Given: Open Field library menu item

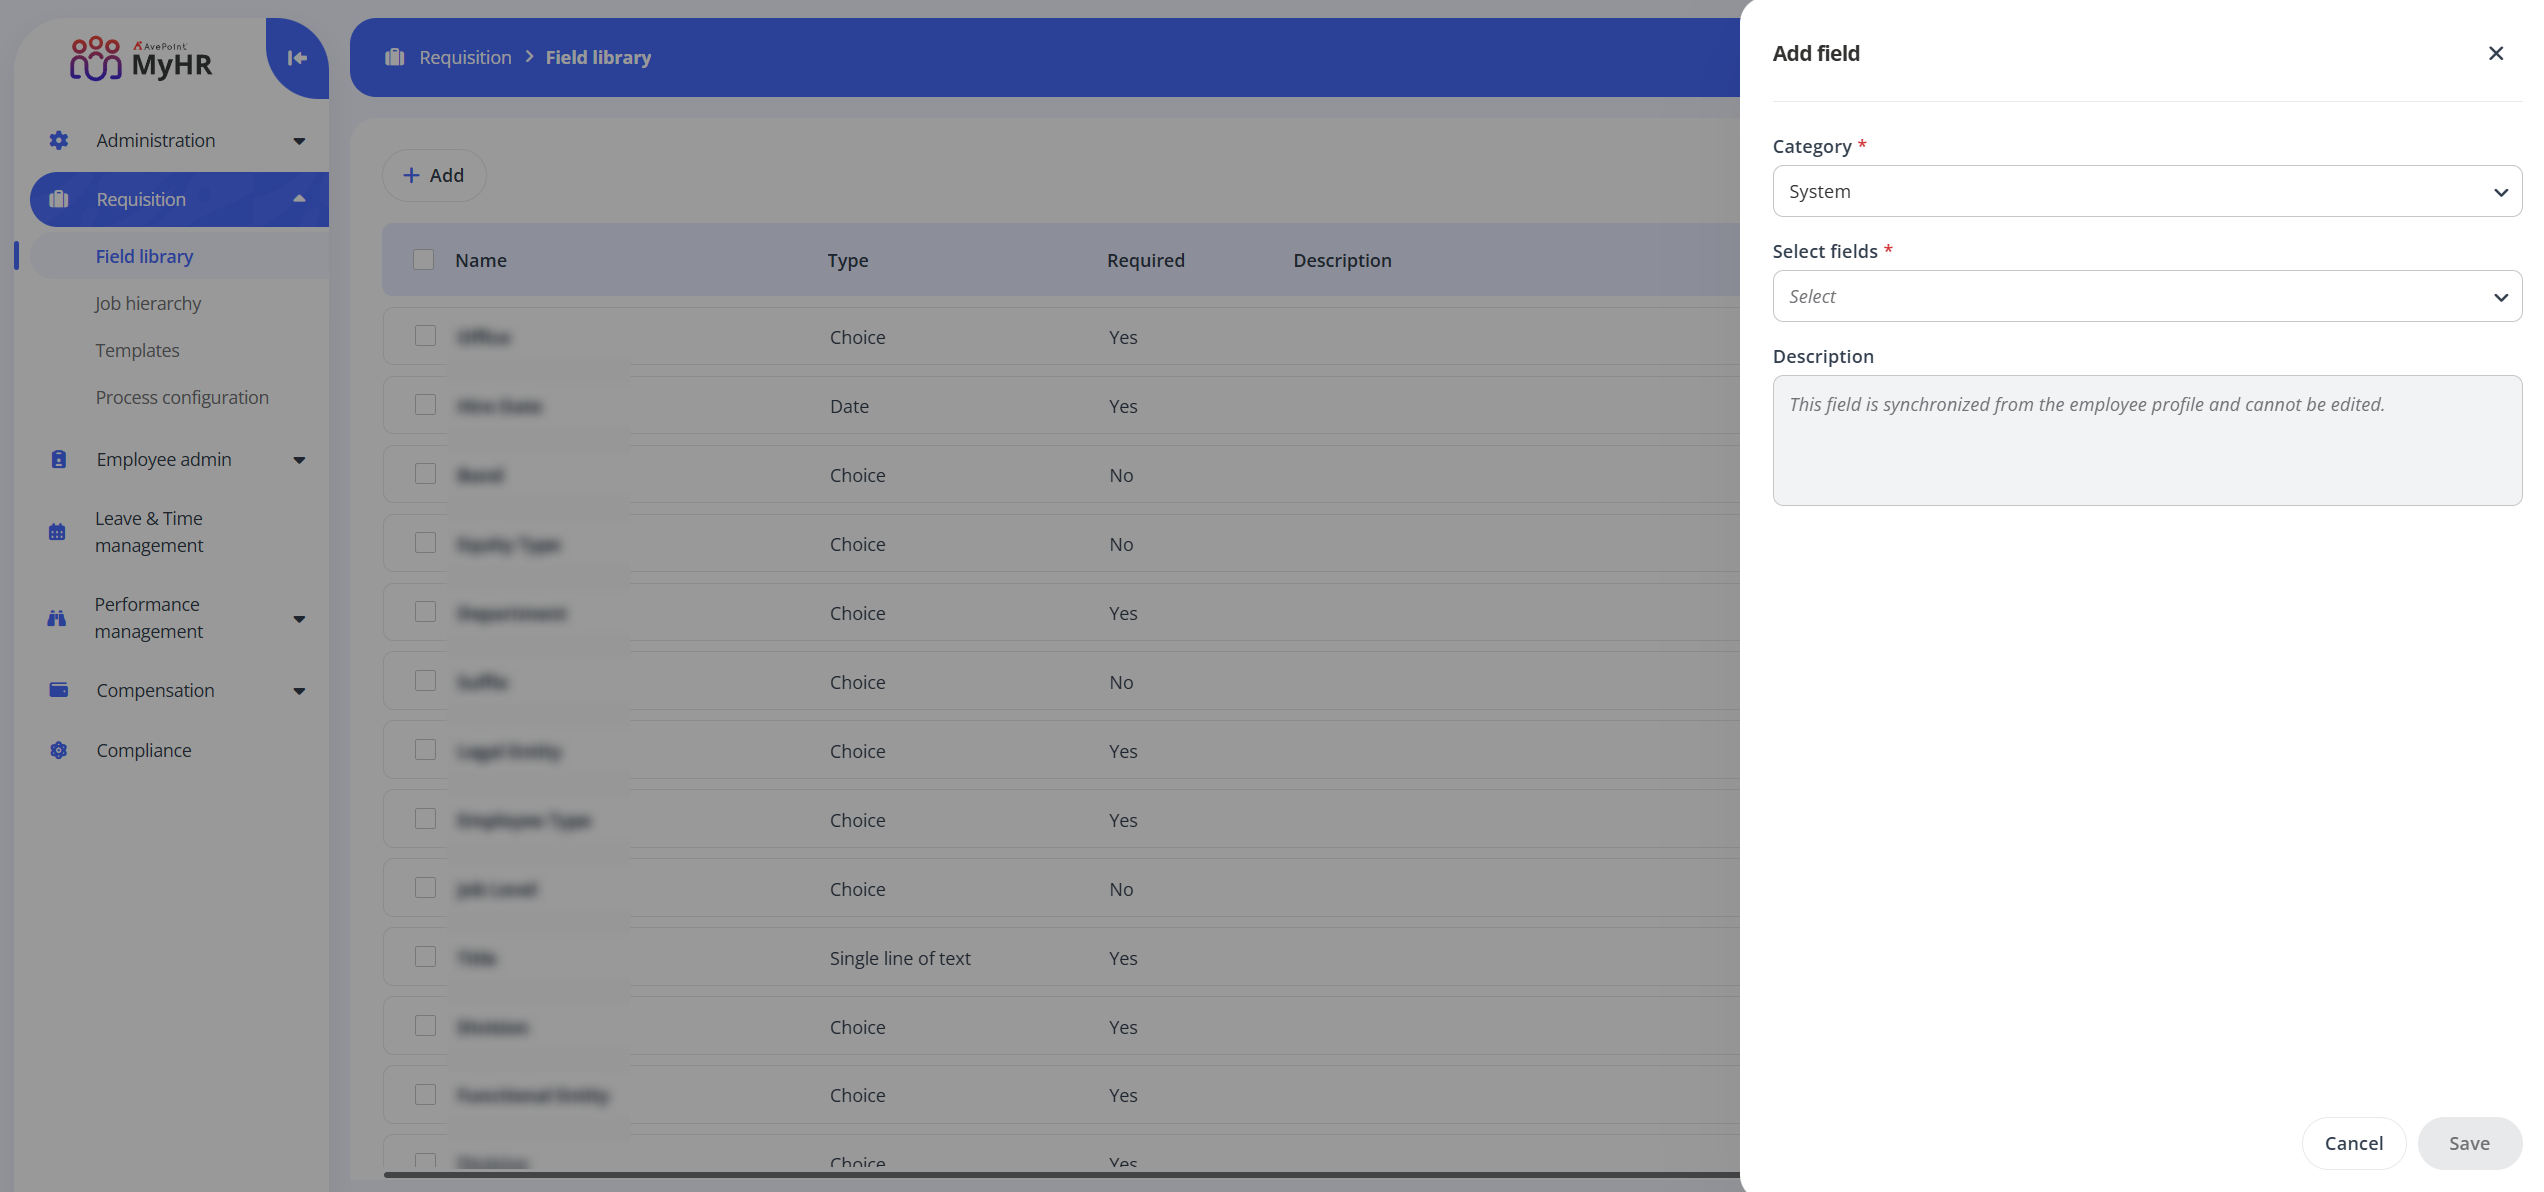Looking at the screenshot, I should point(145,256).
